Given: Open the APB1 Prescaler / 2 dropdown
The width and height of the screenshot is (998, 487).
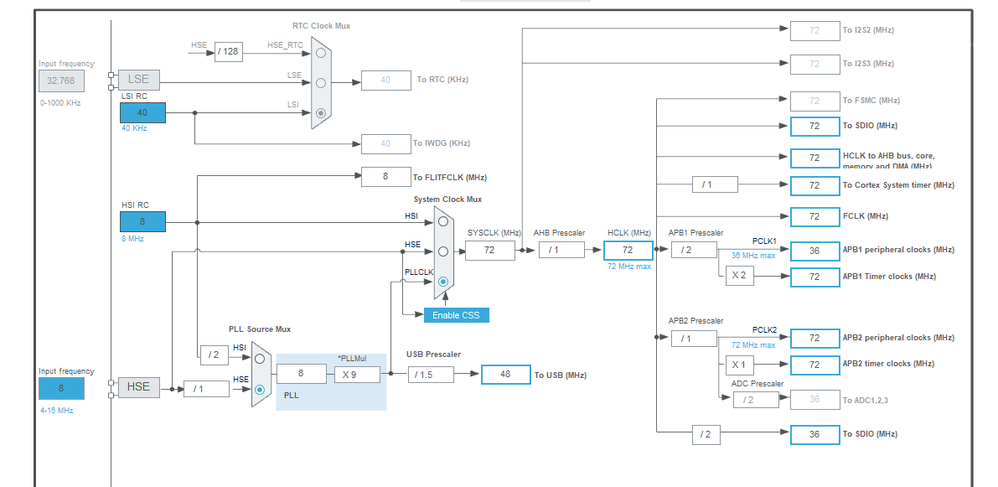Looking at the screenshot, I should 694,250.
